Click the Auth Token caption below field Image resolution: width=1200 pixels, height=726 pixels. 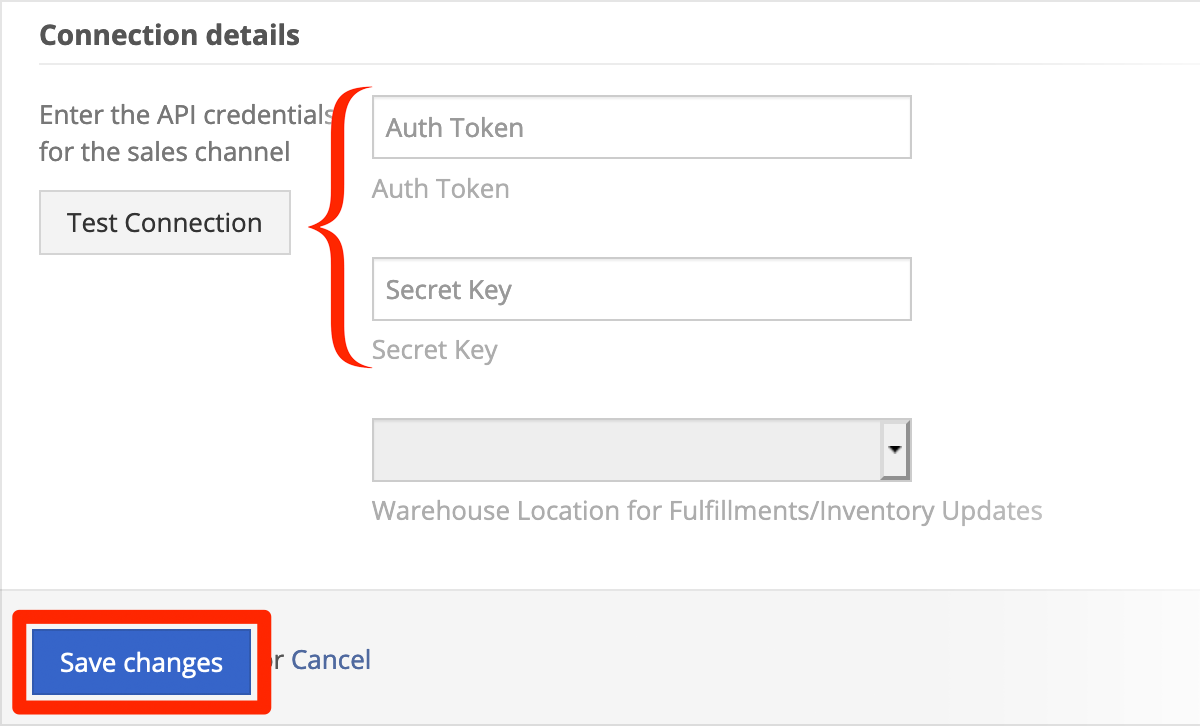pyautogui.click(x=441, y=189)
